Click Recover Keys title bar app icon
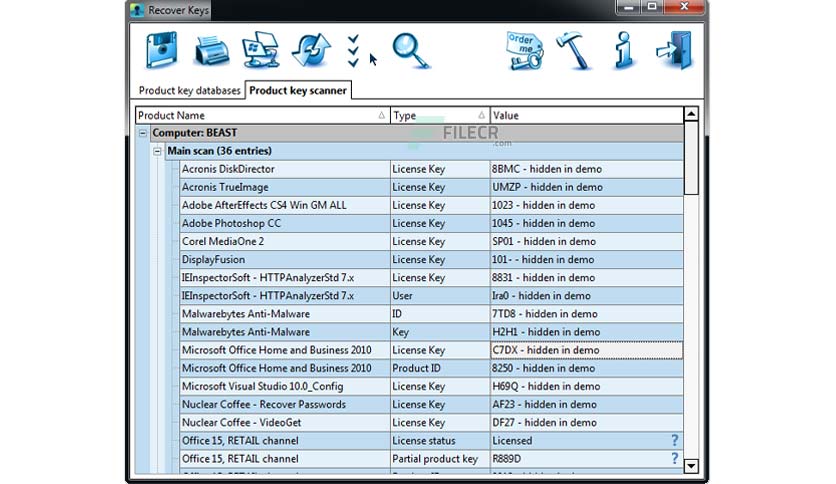The width and height of the screenshot is (836, 484). pyautogui.click(x=137, y=10)
